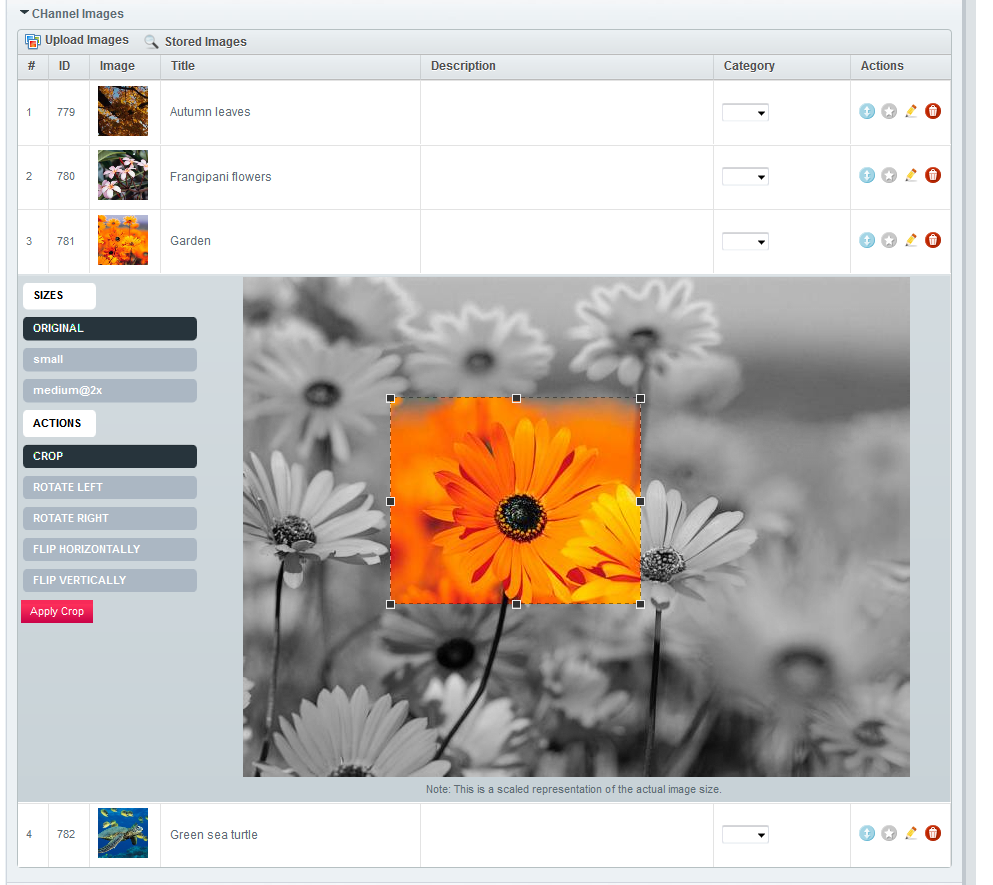
Task: Open the Garden row Category dropdown
Action: coord(745,241)
